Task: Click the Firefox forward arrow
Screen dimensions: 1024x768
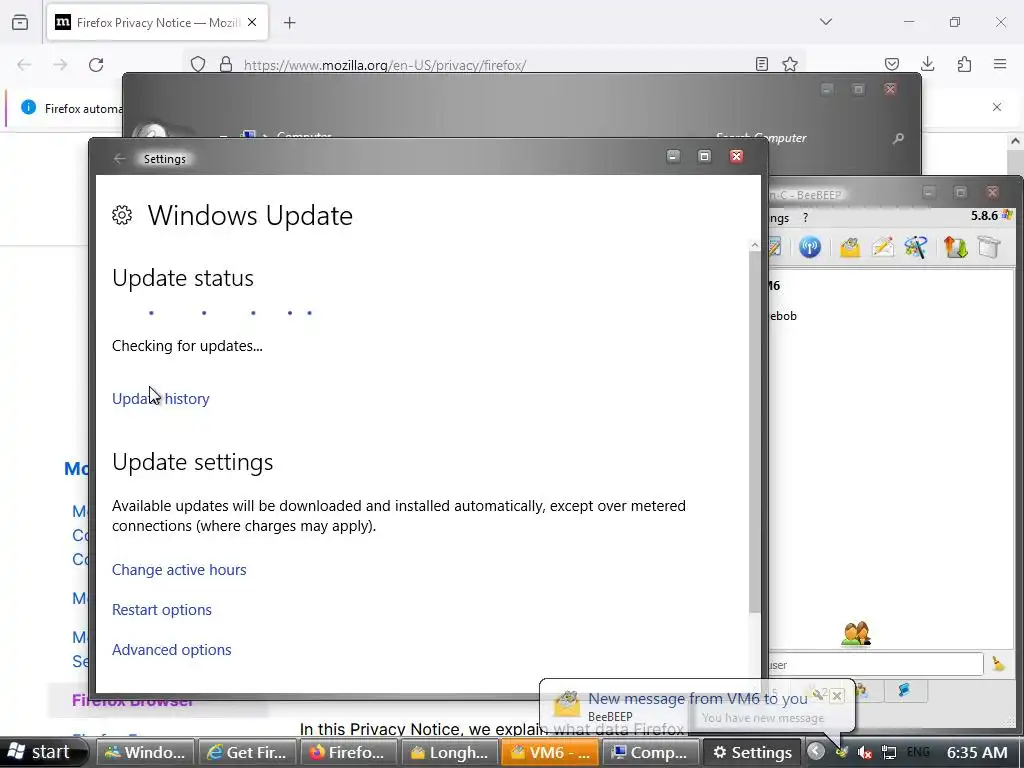Action: click(60, 65)
